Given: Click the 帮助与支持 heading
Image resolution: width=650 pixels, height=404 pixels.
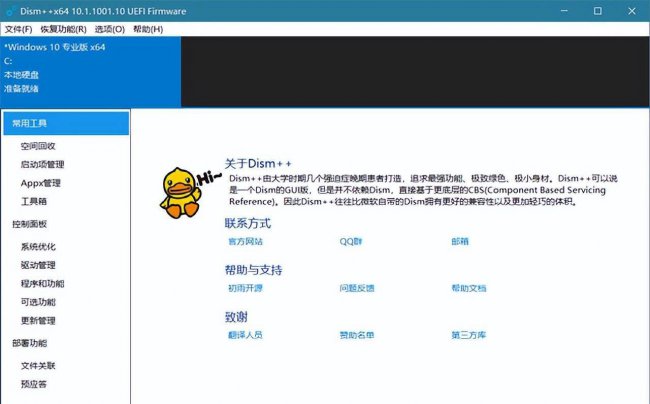Looking at the screenshot, I should (x=254, y=270).
